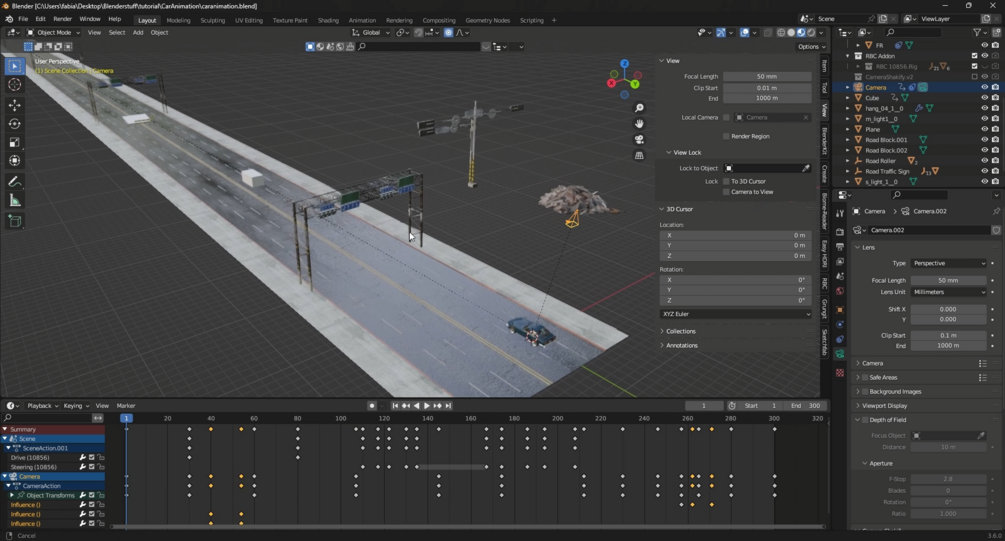Select the Move tool in the toolbar

click(15, 105)
